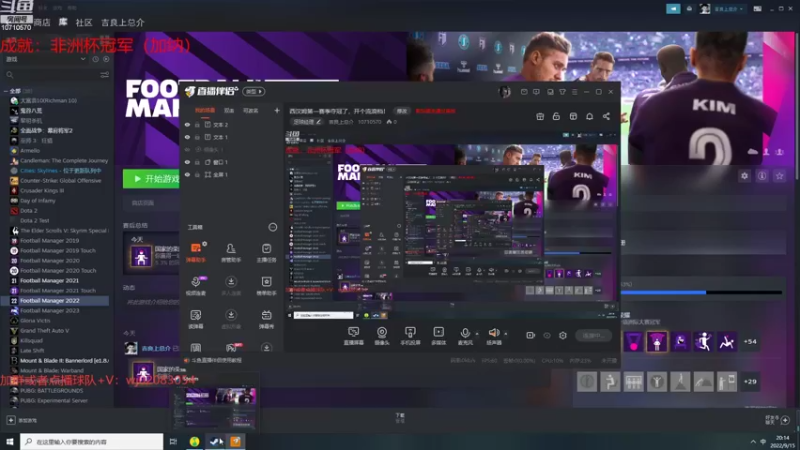Screen dimensions: 800x450
Task: Toggle visibility of 摄像头 1 source
Action: point(187,149)
